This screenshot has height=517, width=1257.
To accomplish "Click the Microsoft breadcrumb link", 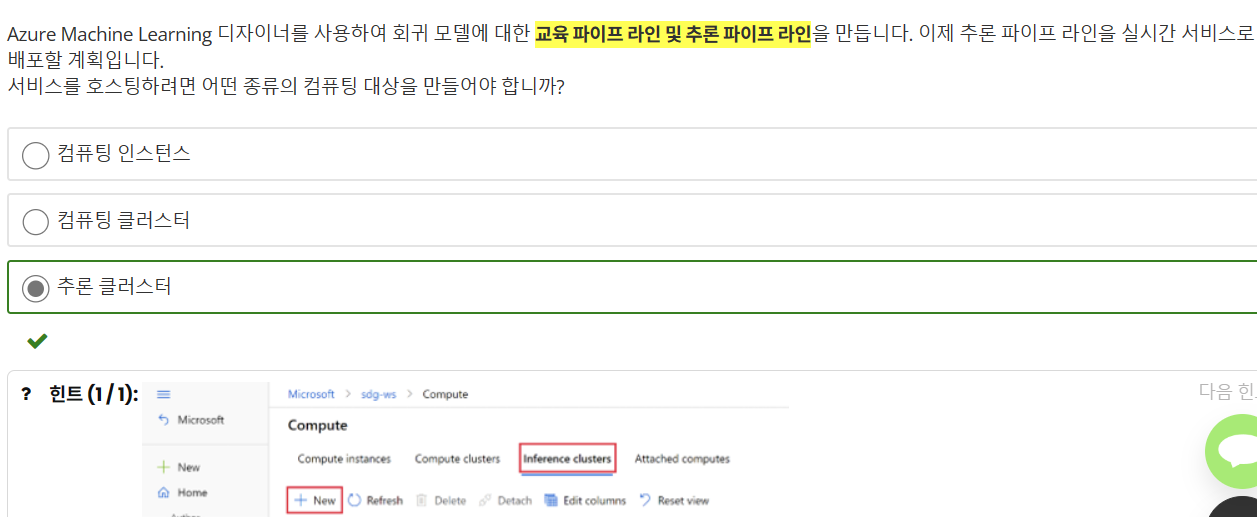I will coord(311,394).
